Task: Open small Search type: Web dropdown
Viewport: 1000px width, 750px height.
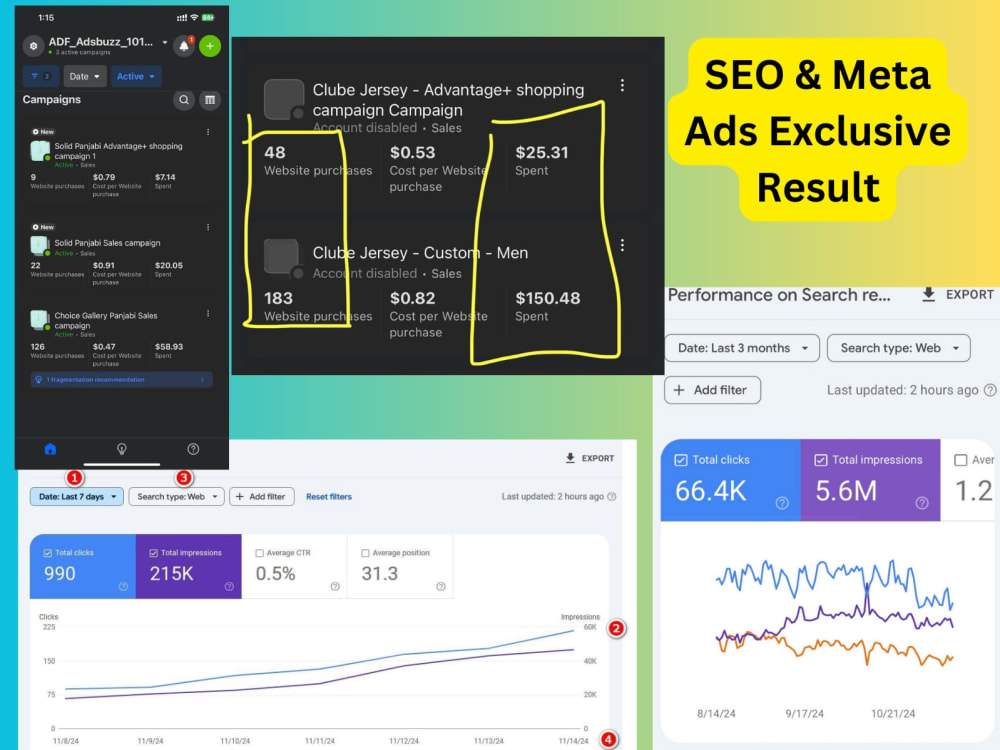Action: tap(177, 496)
